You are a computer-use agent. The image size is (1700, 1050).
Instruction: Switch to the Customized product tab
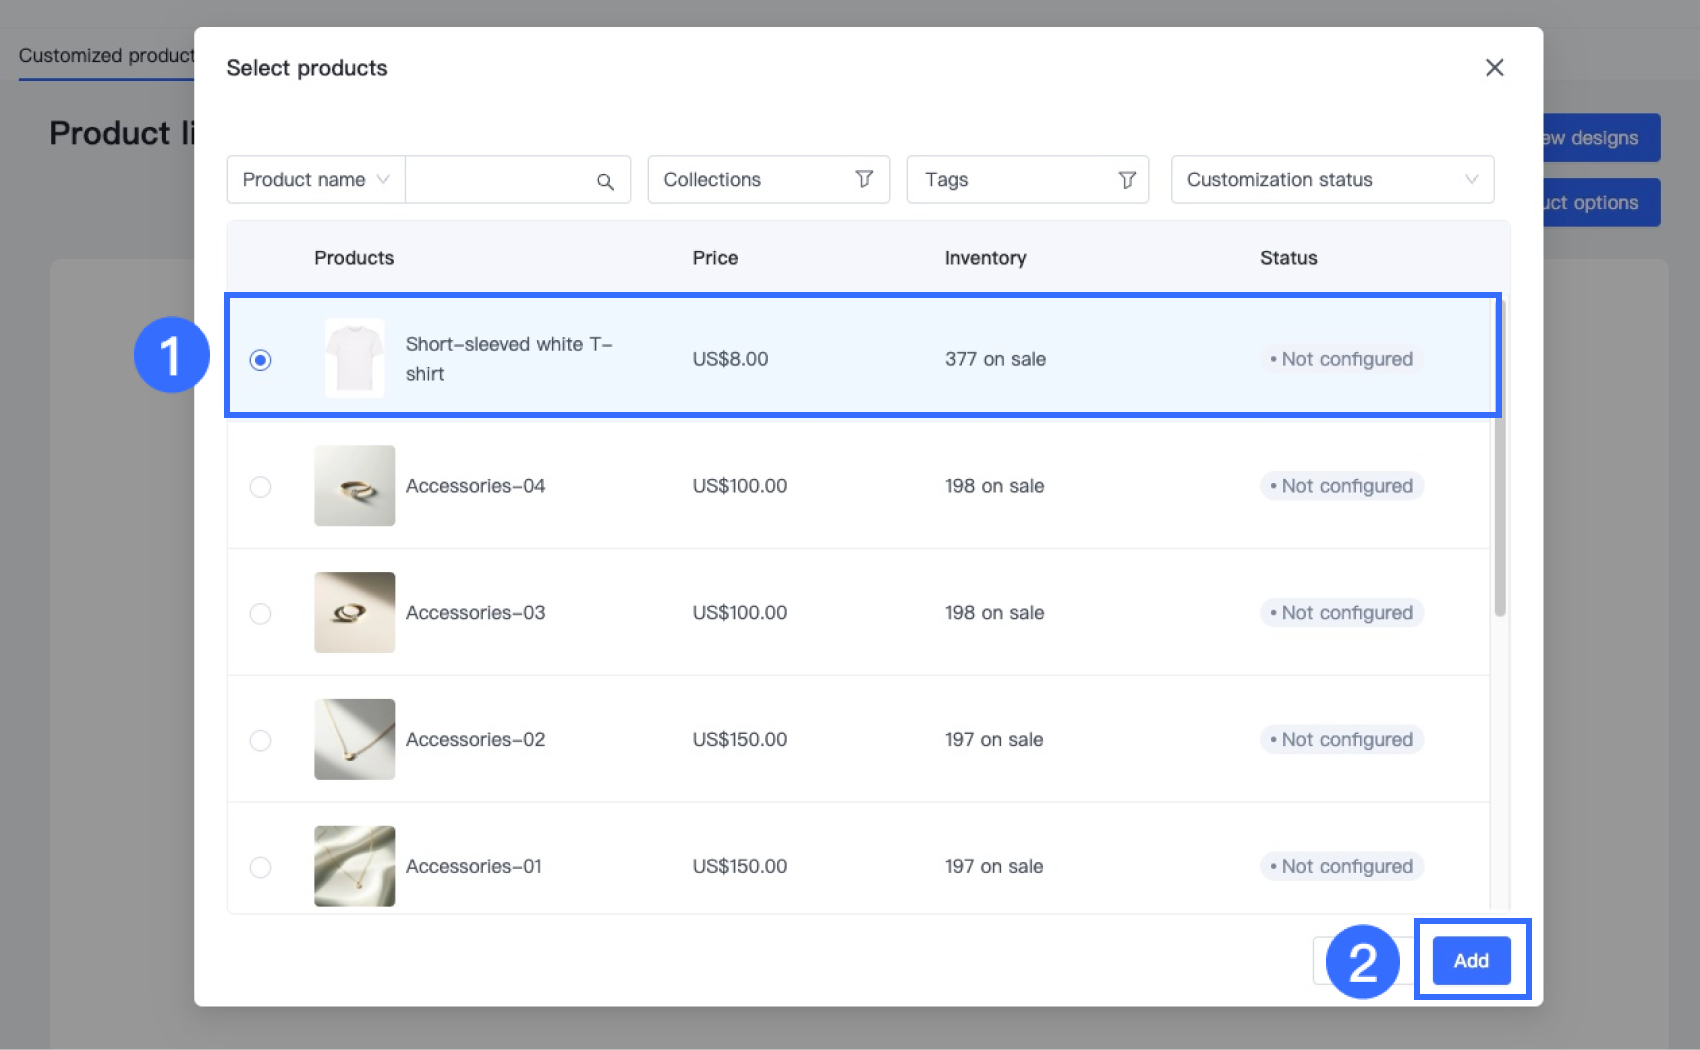[106, 56]
